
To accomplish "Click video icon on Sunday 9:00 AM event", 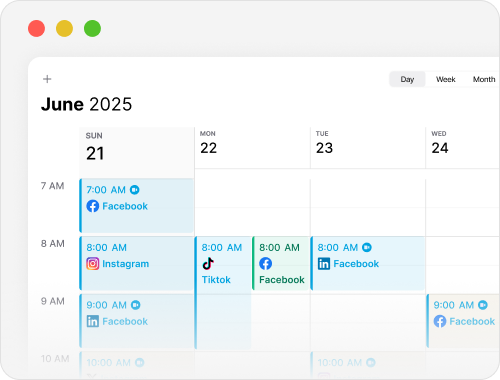I will point(136,305).
